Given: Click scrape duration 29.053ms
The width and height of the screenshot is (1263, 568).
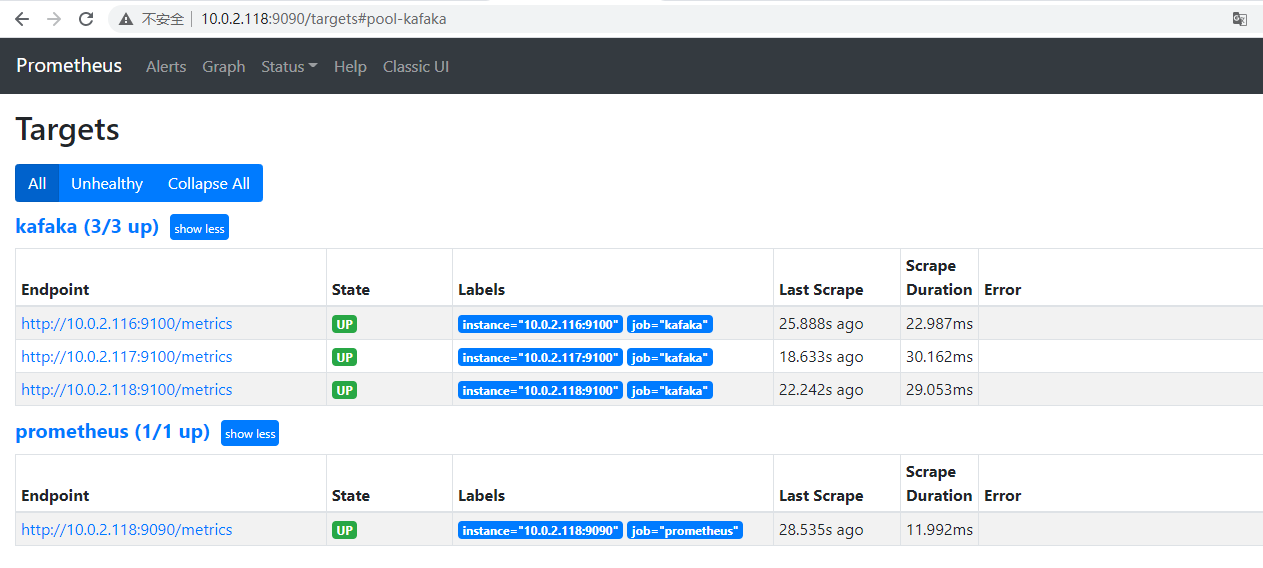Looking at the screenshot, I should [x=939, y=389].
